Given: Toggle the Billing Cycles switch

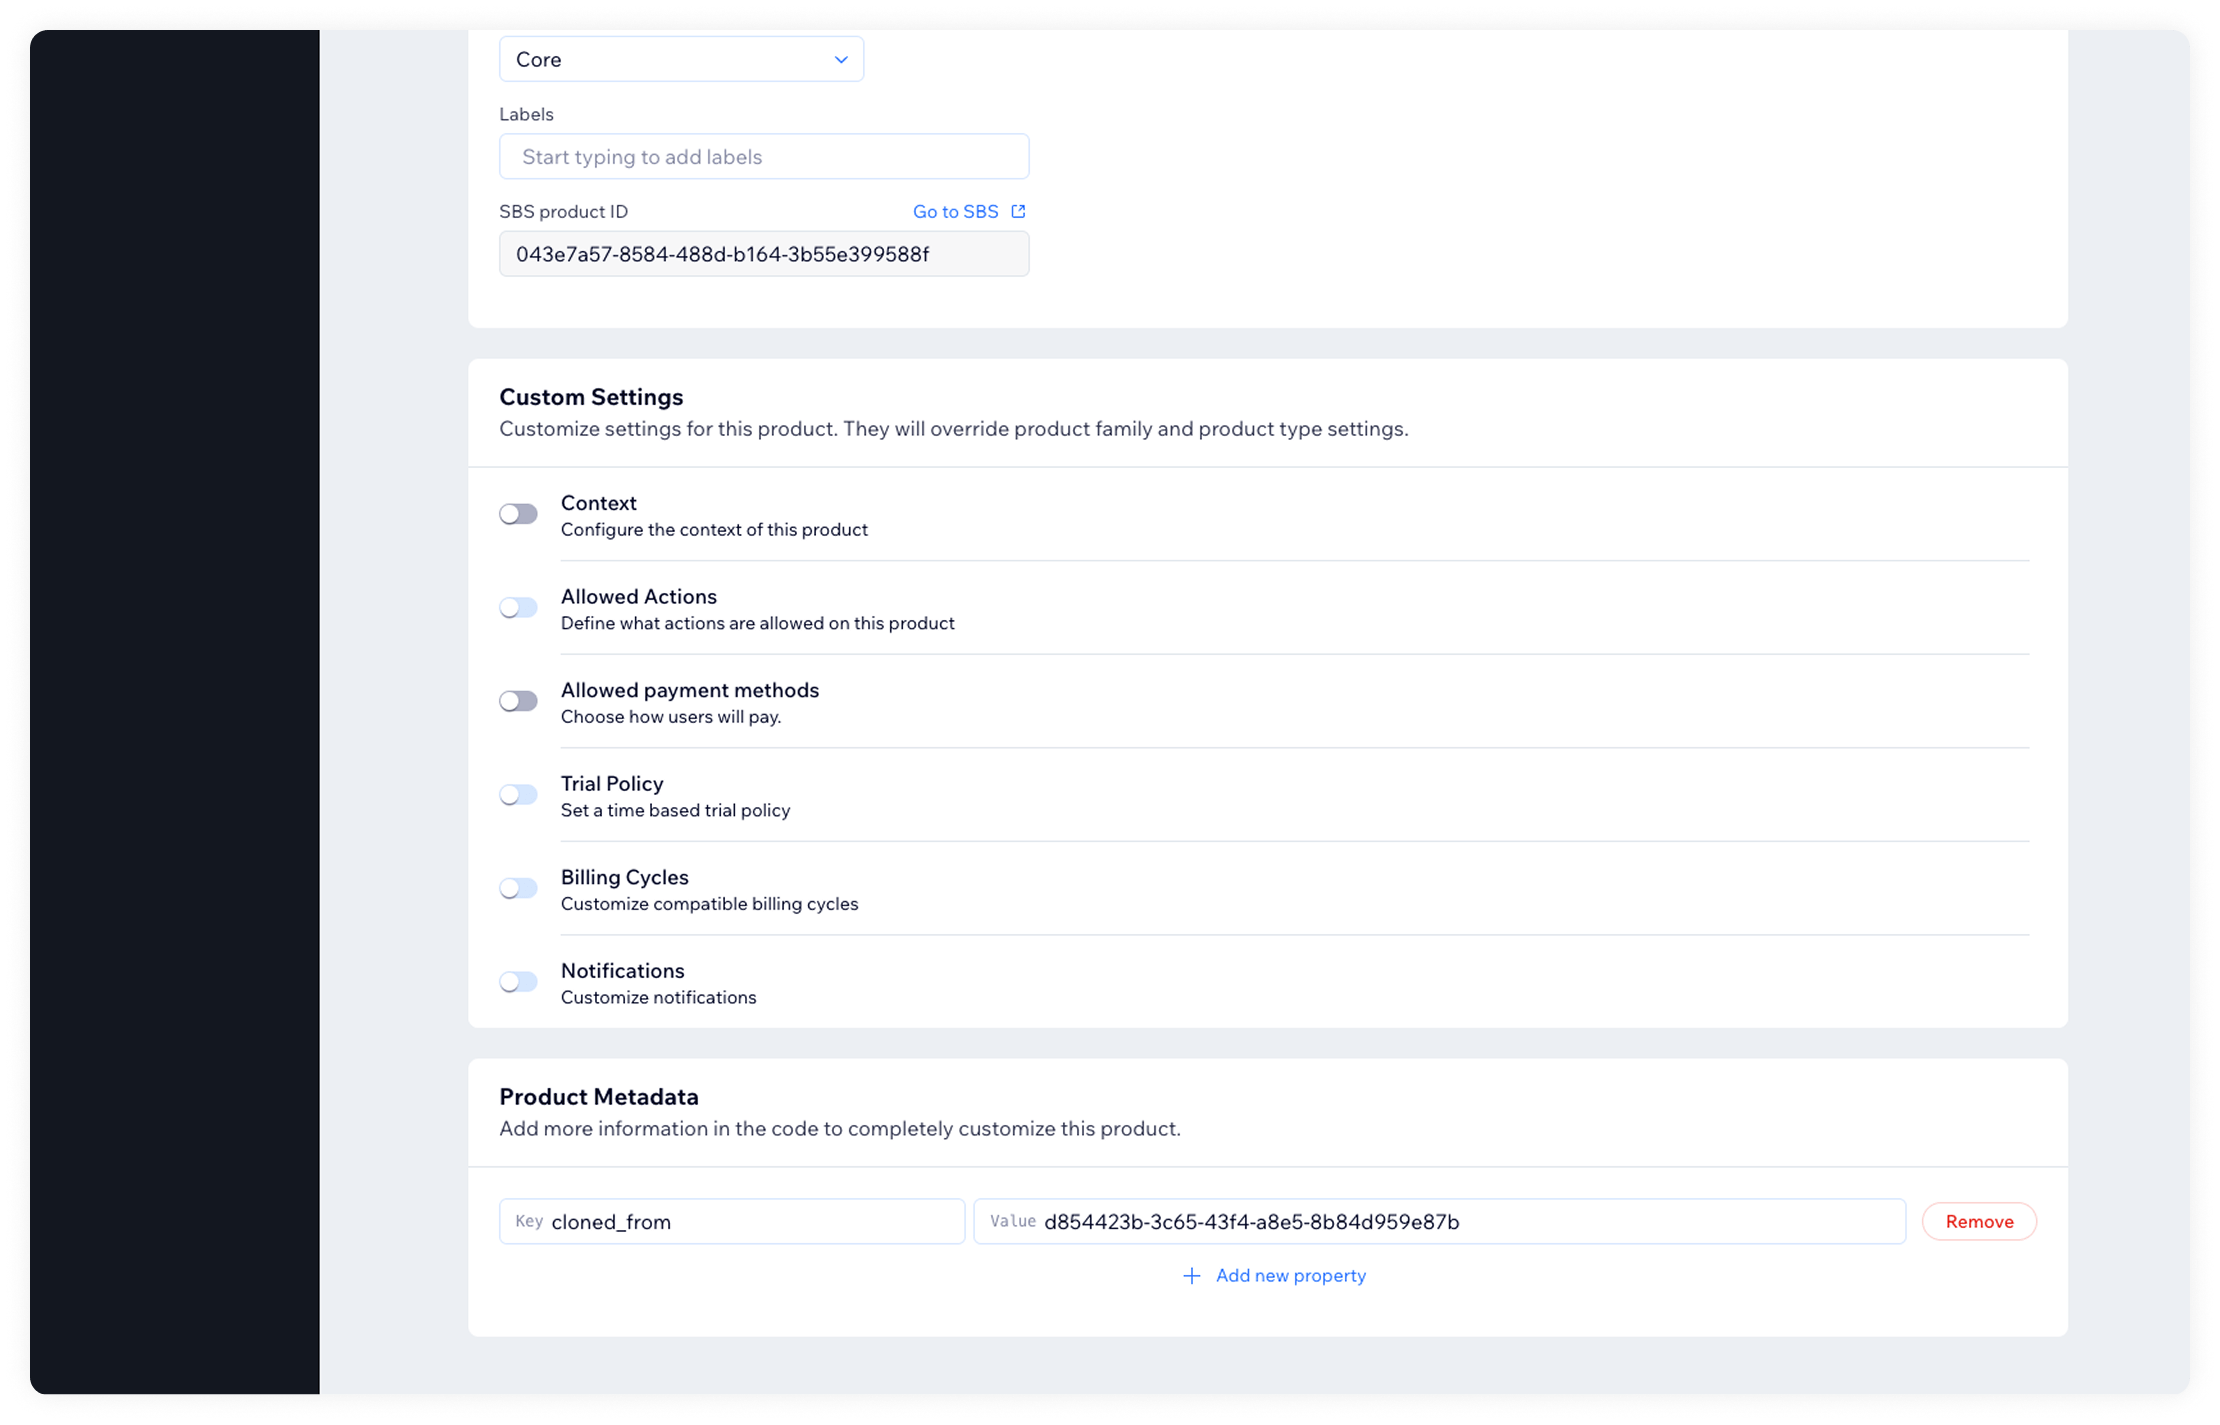Looking at the screenshot, I should point(519,888).
